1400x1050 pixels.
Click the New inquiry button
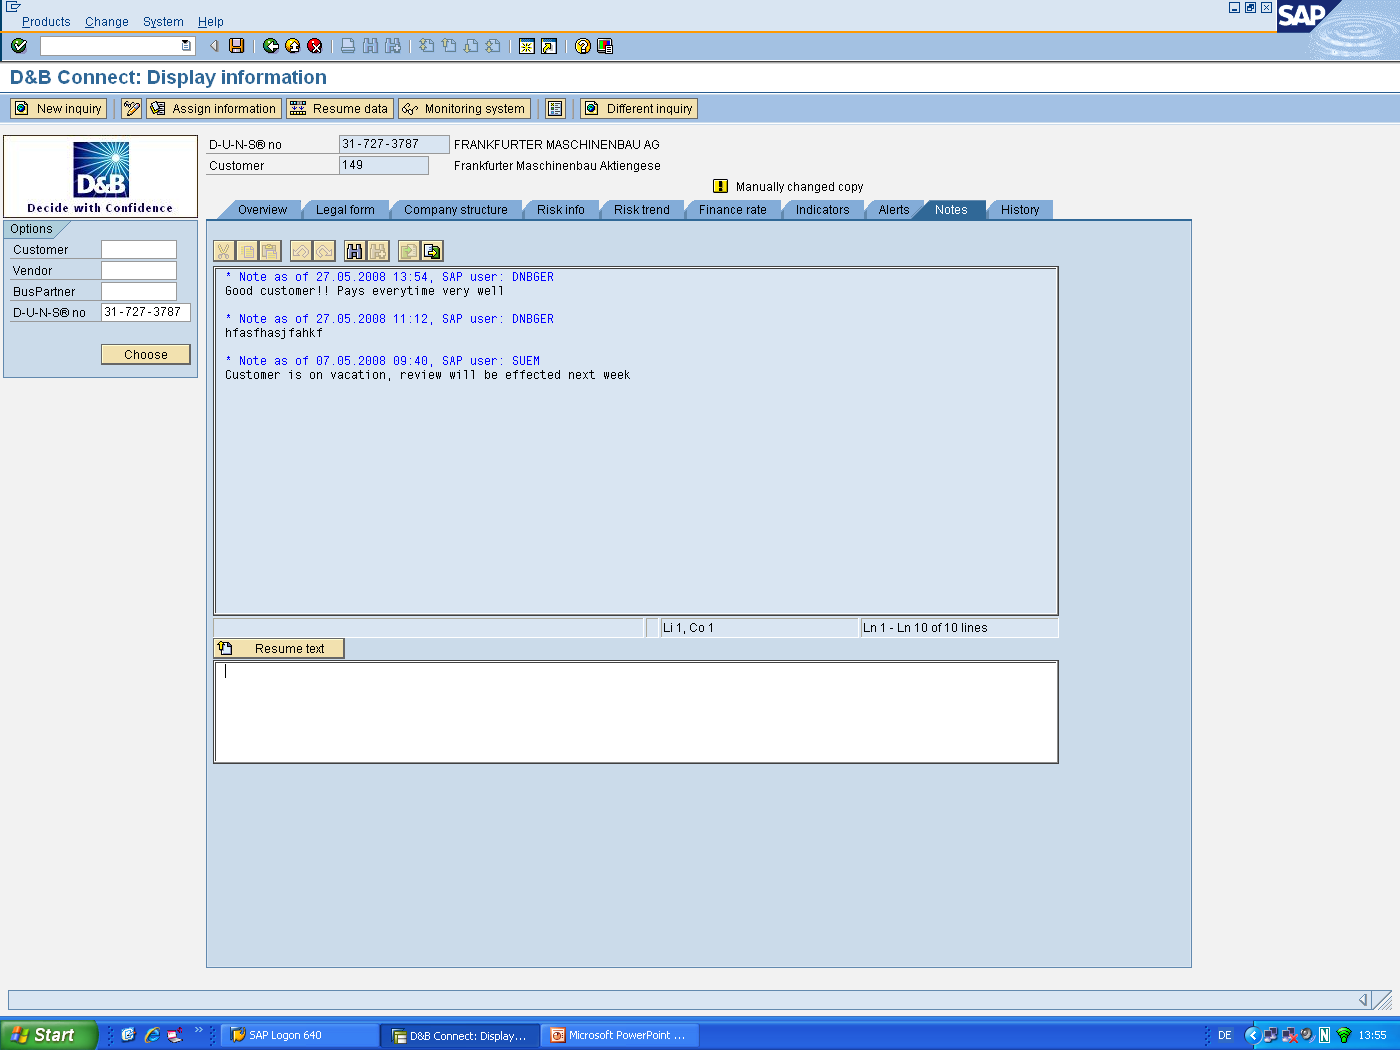pos(58,109)
